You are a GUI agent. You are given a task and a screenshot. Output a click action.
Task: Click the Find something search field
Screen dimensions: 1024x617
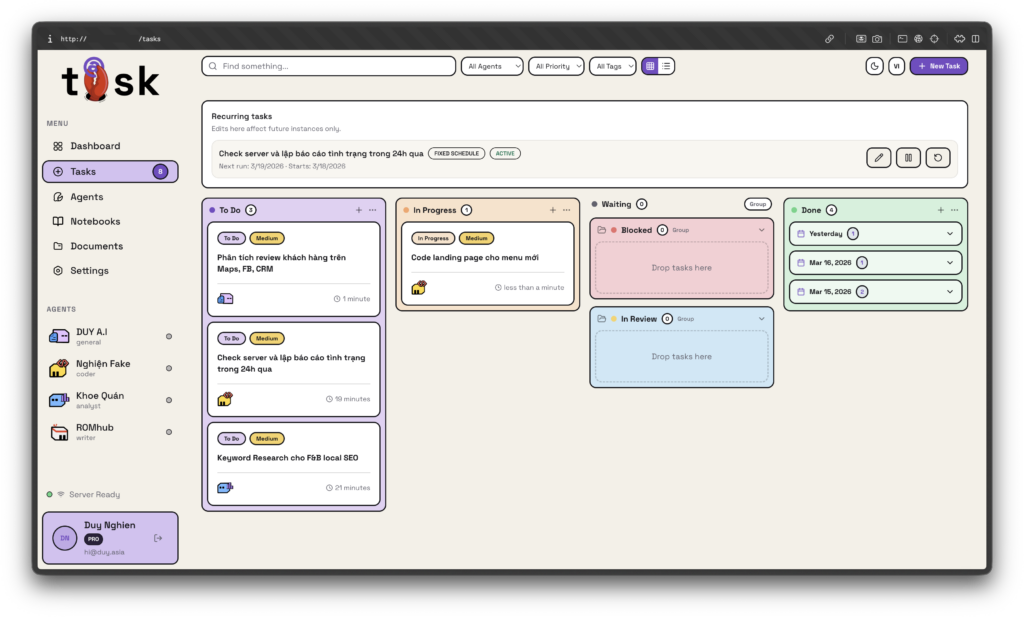pos(330,66)
